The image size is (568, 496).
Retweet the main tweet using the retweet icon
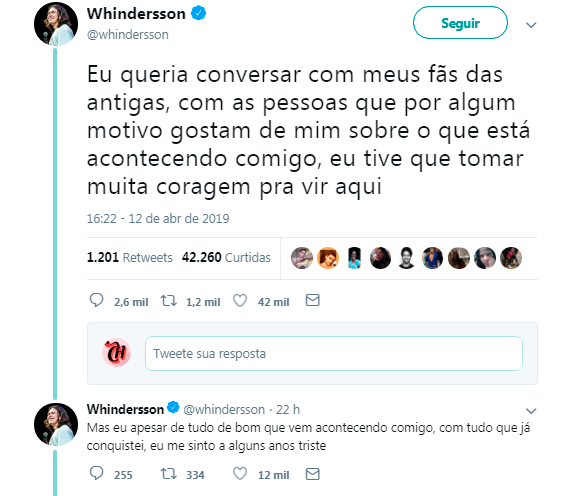click(x=169, y=301)
